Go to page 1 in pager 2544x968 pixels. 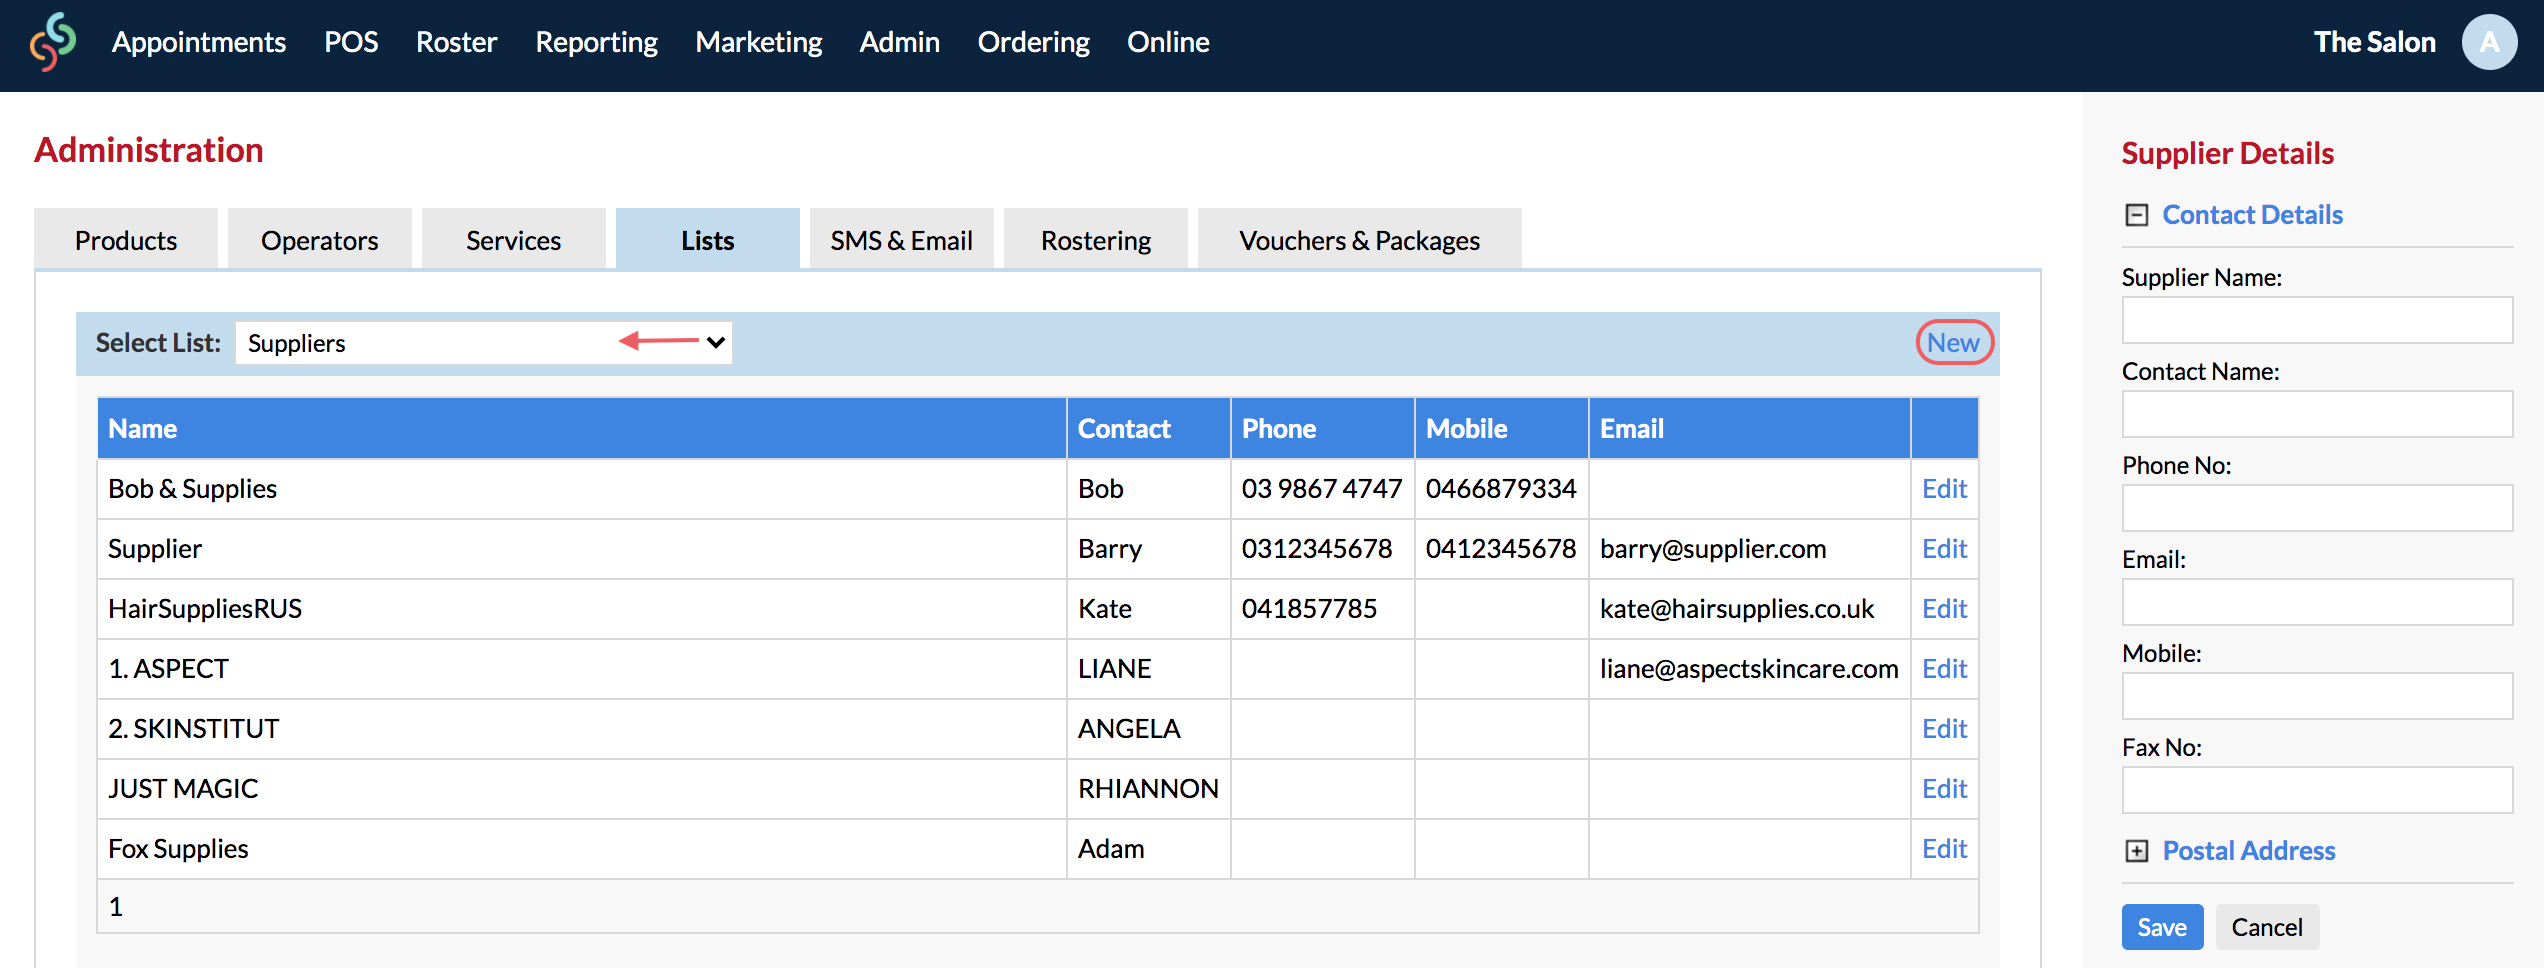(116, 907)
